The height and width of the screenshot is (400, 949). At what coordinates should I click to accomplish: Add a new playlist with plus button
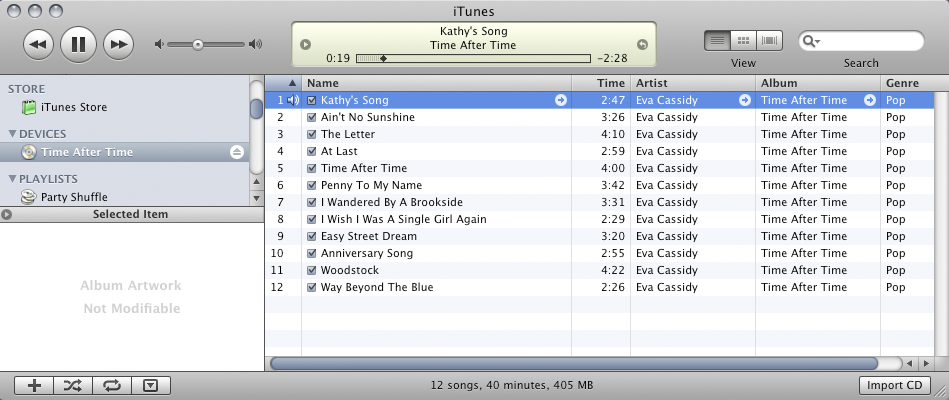(34, 385)
